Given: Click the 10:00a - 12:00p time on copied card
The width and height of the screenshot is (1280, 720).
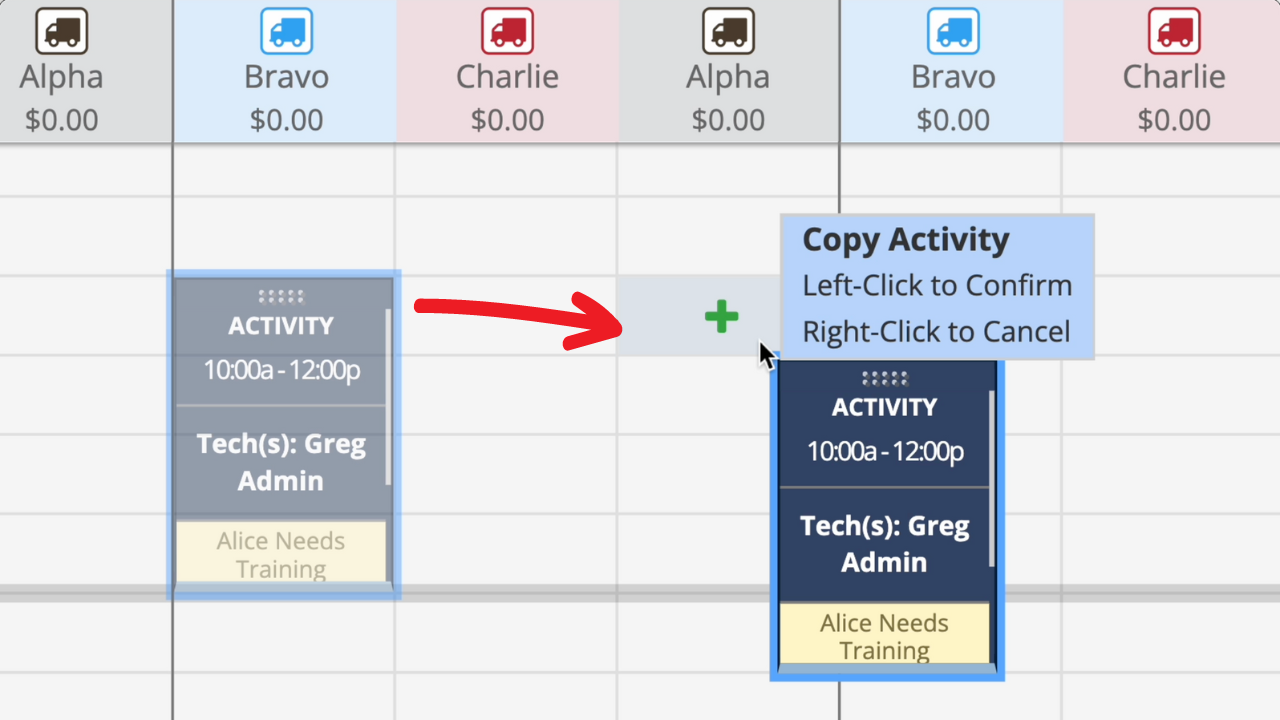Looking at the screenshot, I should click(884, 452).
